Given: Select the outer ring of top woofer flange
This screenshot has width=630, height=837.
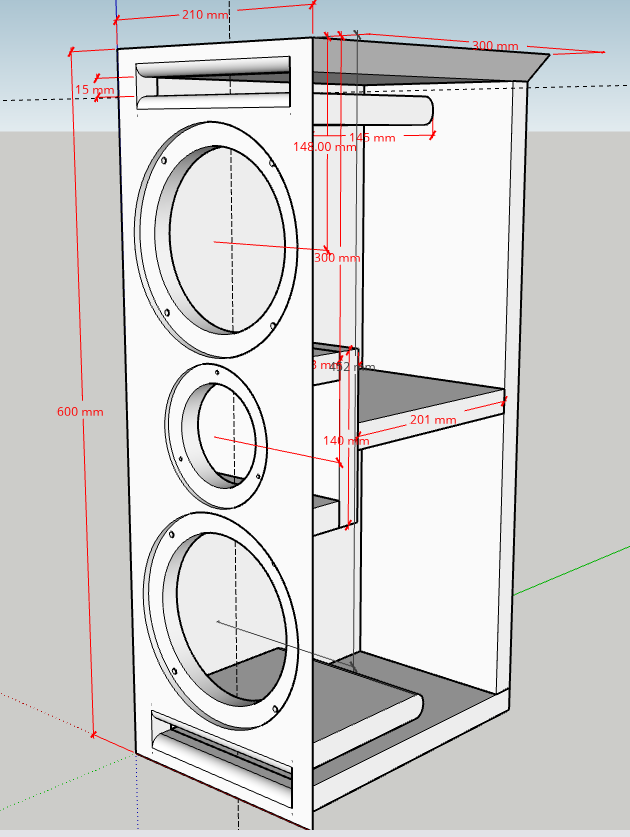Looking at the screenshot, I should 149,250.
